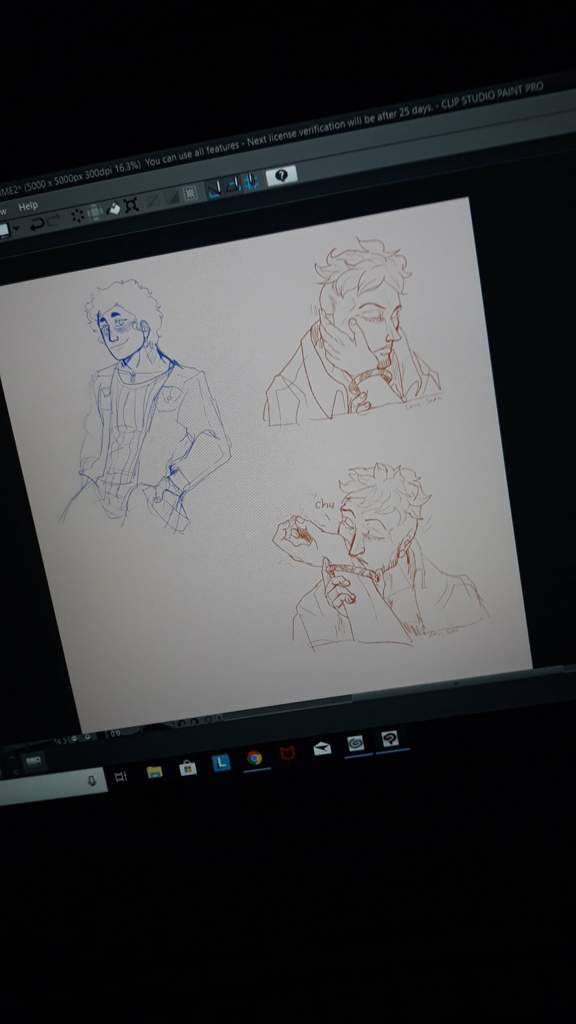The image size is (576, 1024).
Task: Toggle Snap to Special Ruler
Action: [233, 185]
